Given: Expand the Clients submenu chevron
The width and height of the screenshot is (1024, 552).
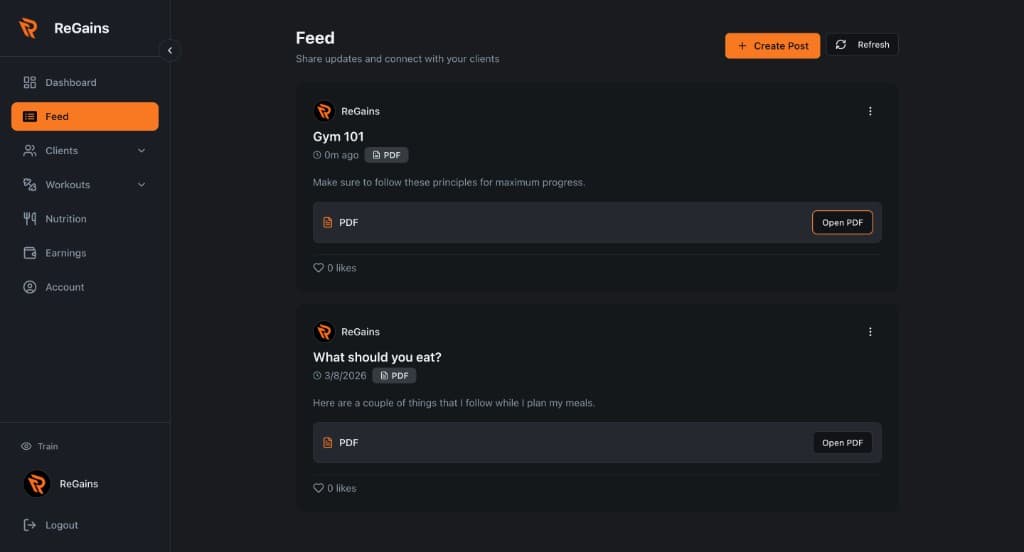Looking at the screenshot, I should coord(141,151).
